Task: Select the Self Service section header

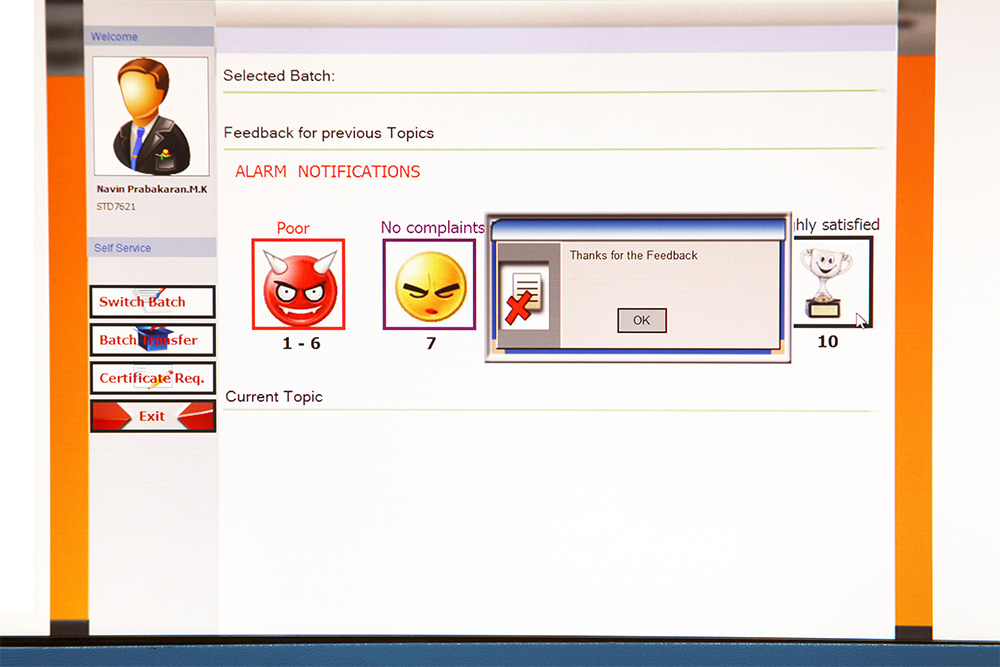Action: click(x=123, y=248)
